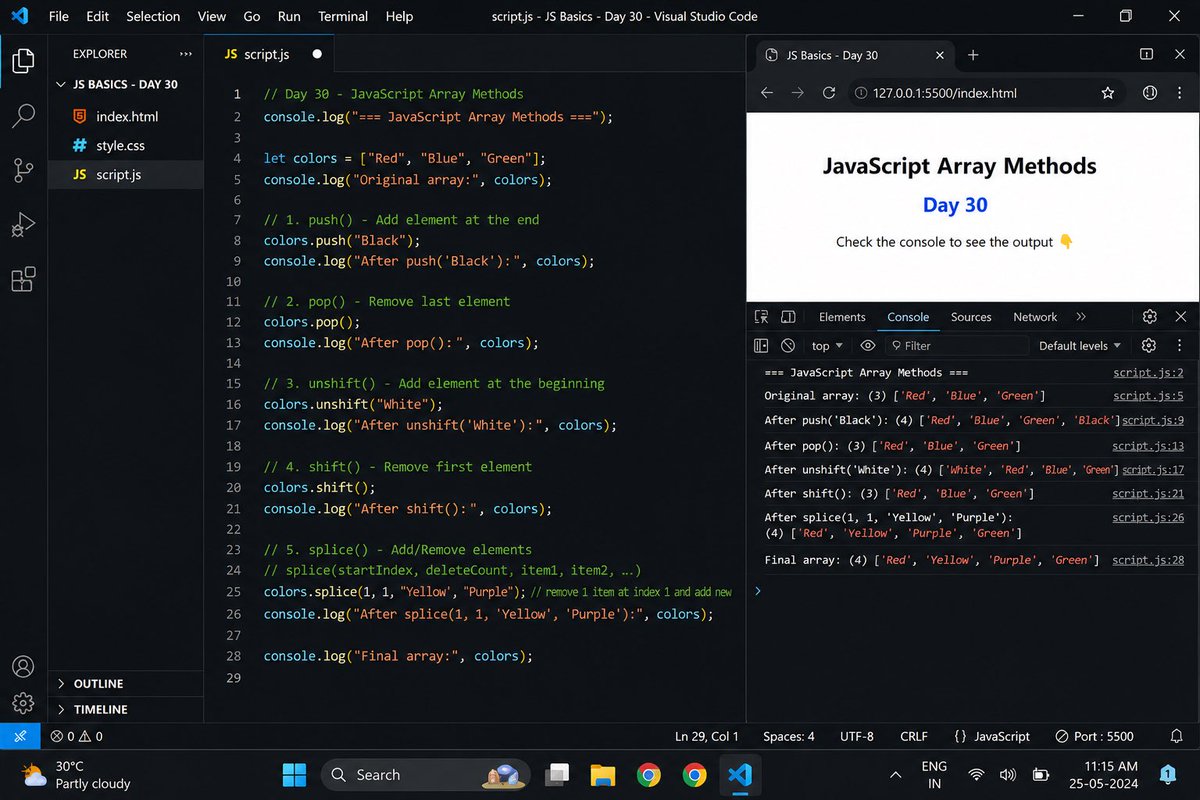Select the script.js editor tab

pyautogui.click(x=270, y=54)
